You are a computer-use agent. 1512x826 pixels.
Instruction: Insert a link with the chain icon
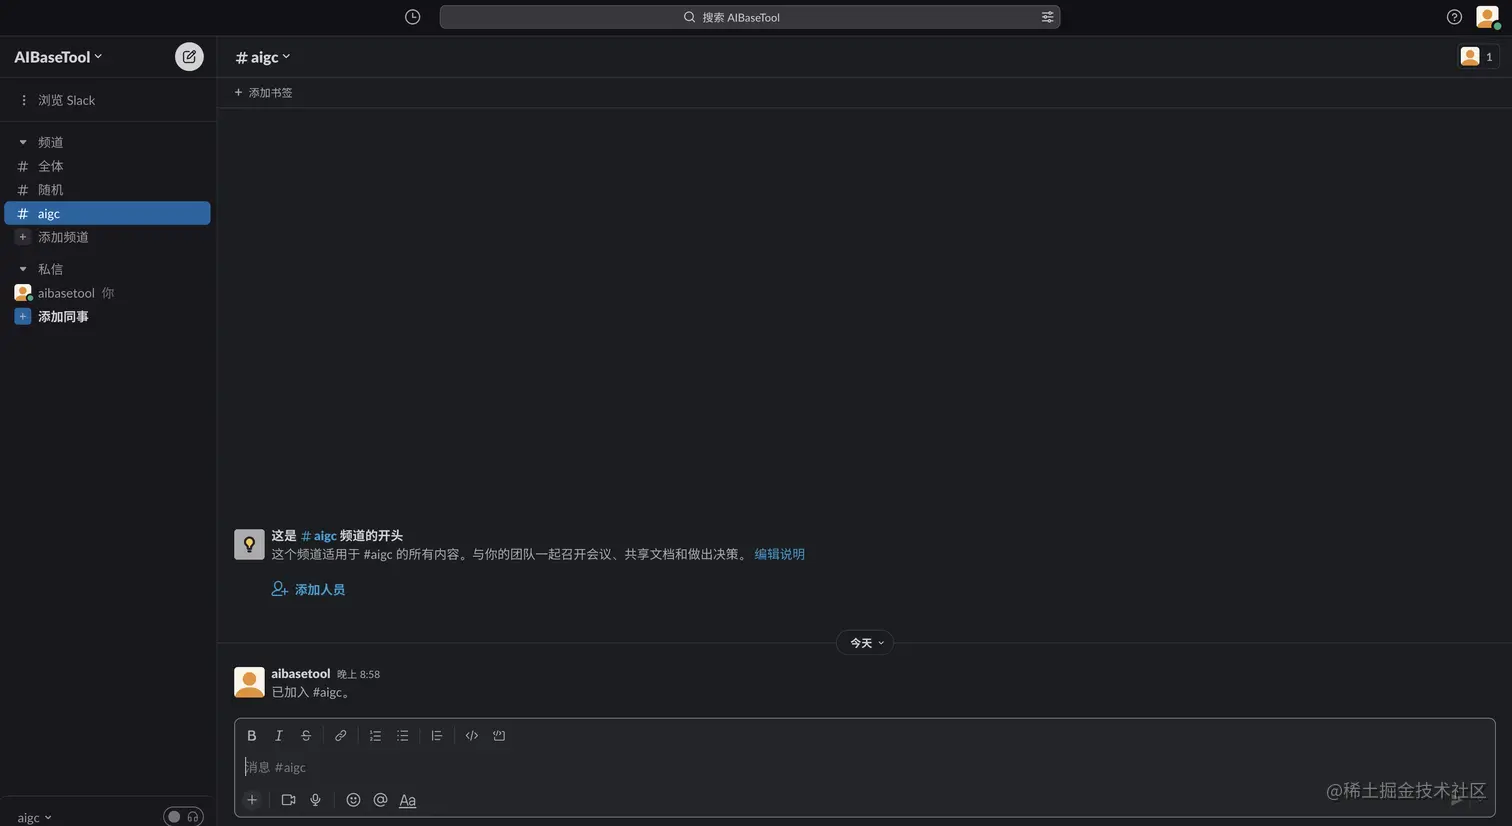click(x=340, y=735)
